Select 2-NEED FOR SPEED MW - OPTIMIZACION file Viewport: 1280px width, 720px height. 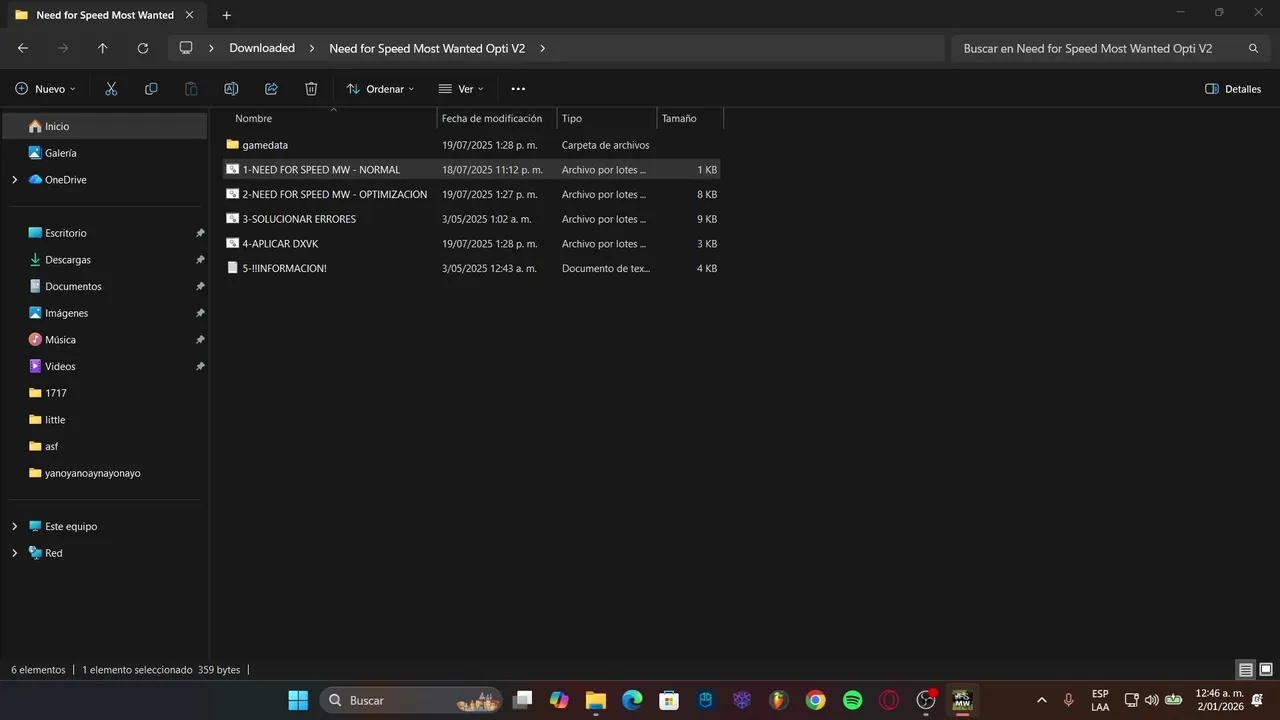click(x=471, y=194)
